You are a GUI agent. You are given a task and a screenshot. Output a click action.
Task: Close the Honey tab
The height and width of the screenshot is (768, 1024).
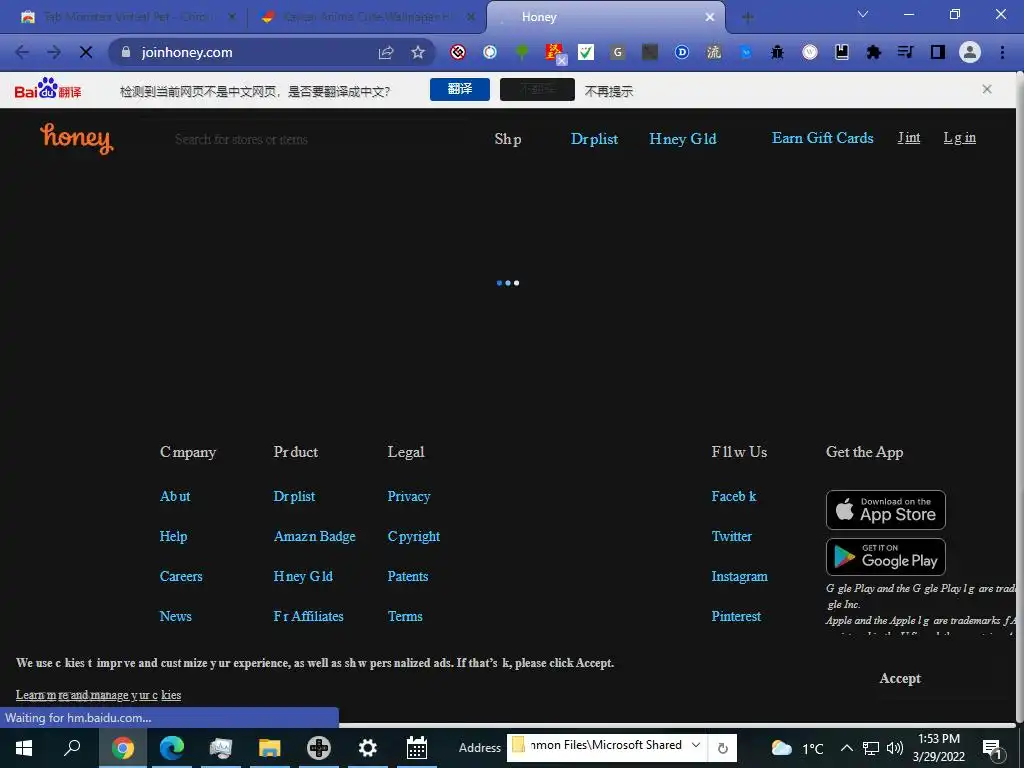pos(710,17)
